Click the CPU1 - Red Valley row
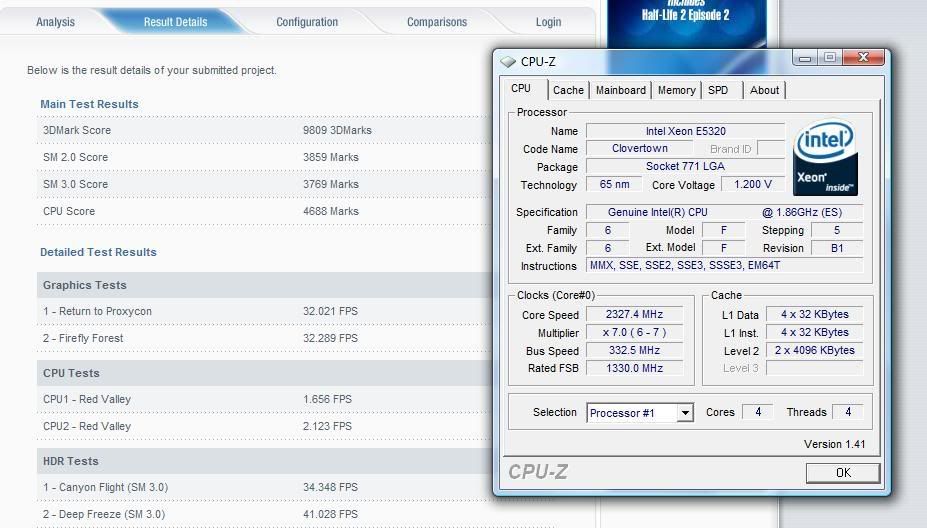 pyautogui.click(x=264, y=399)
